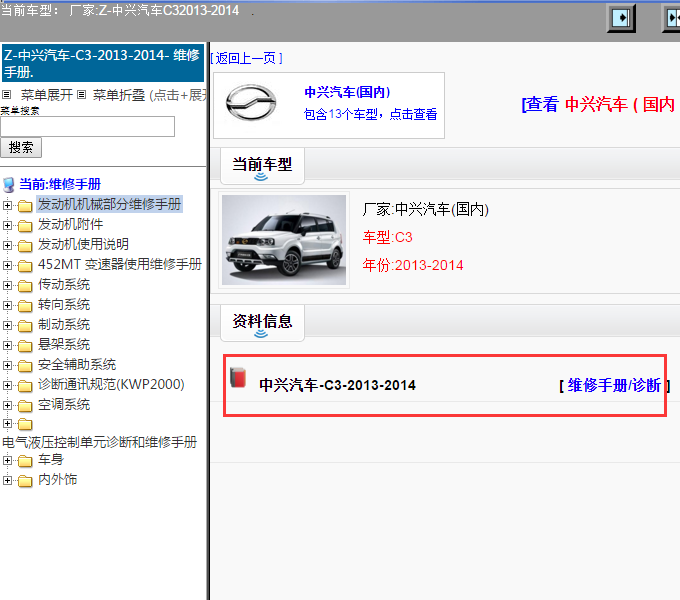Expand the 内外饰 tree node
Image resolution: width=680 pixels, height=600 pixels.
tap(7, 480)
